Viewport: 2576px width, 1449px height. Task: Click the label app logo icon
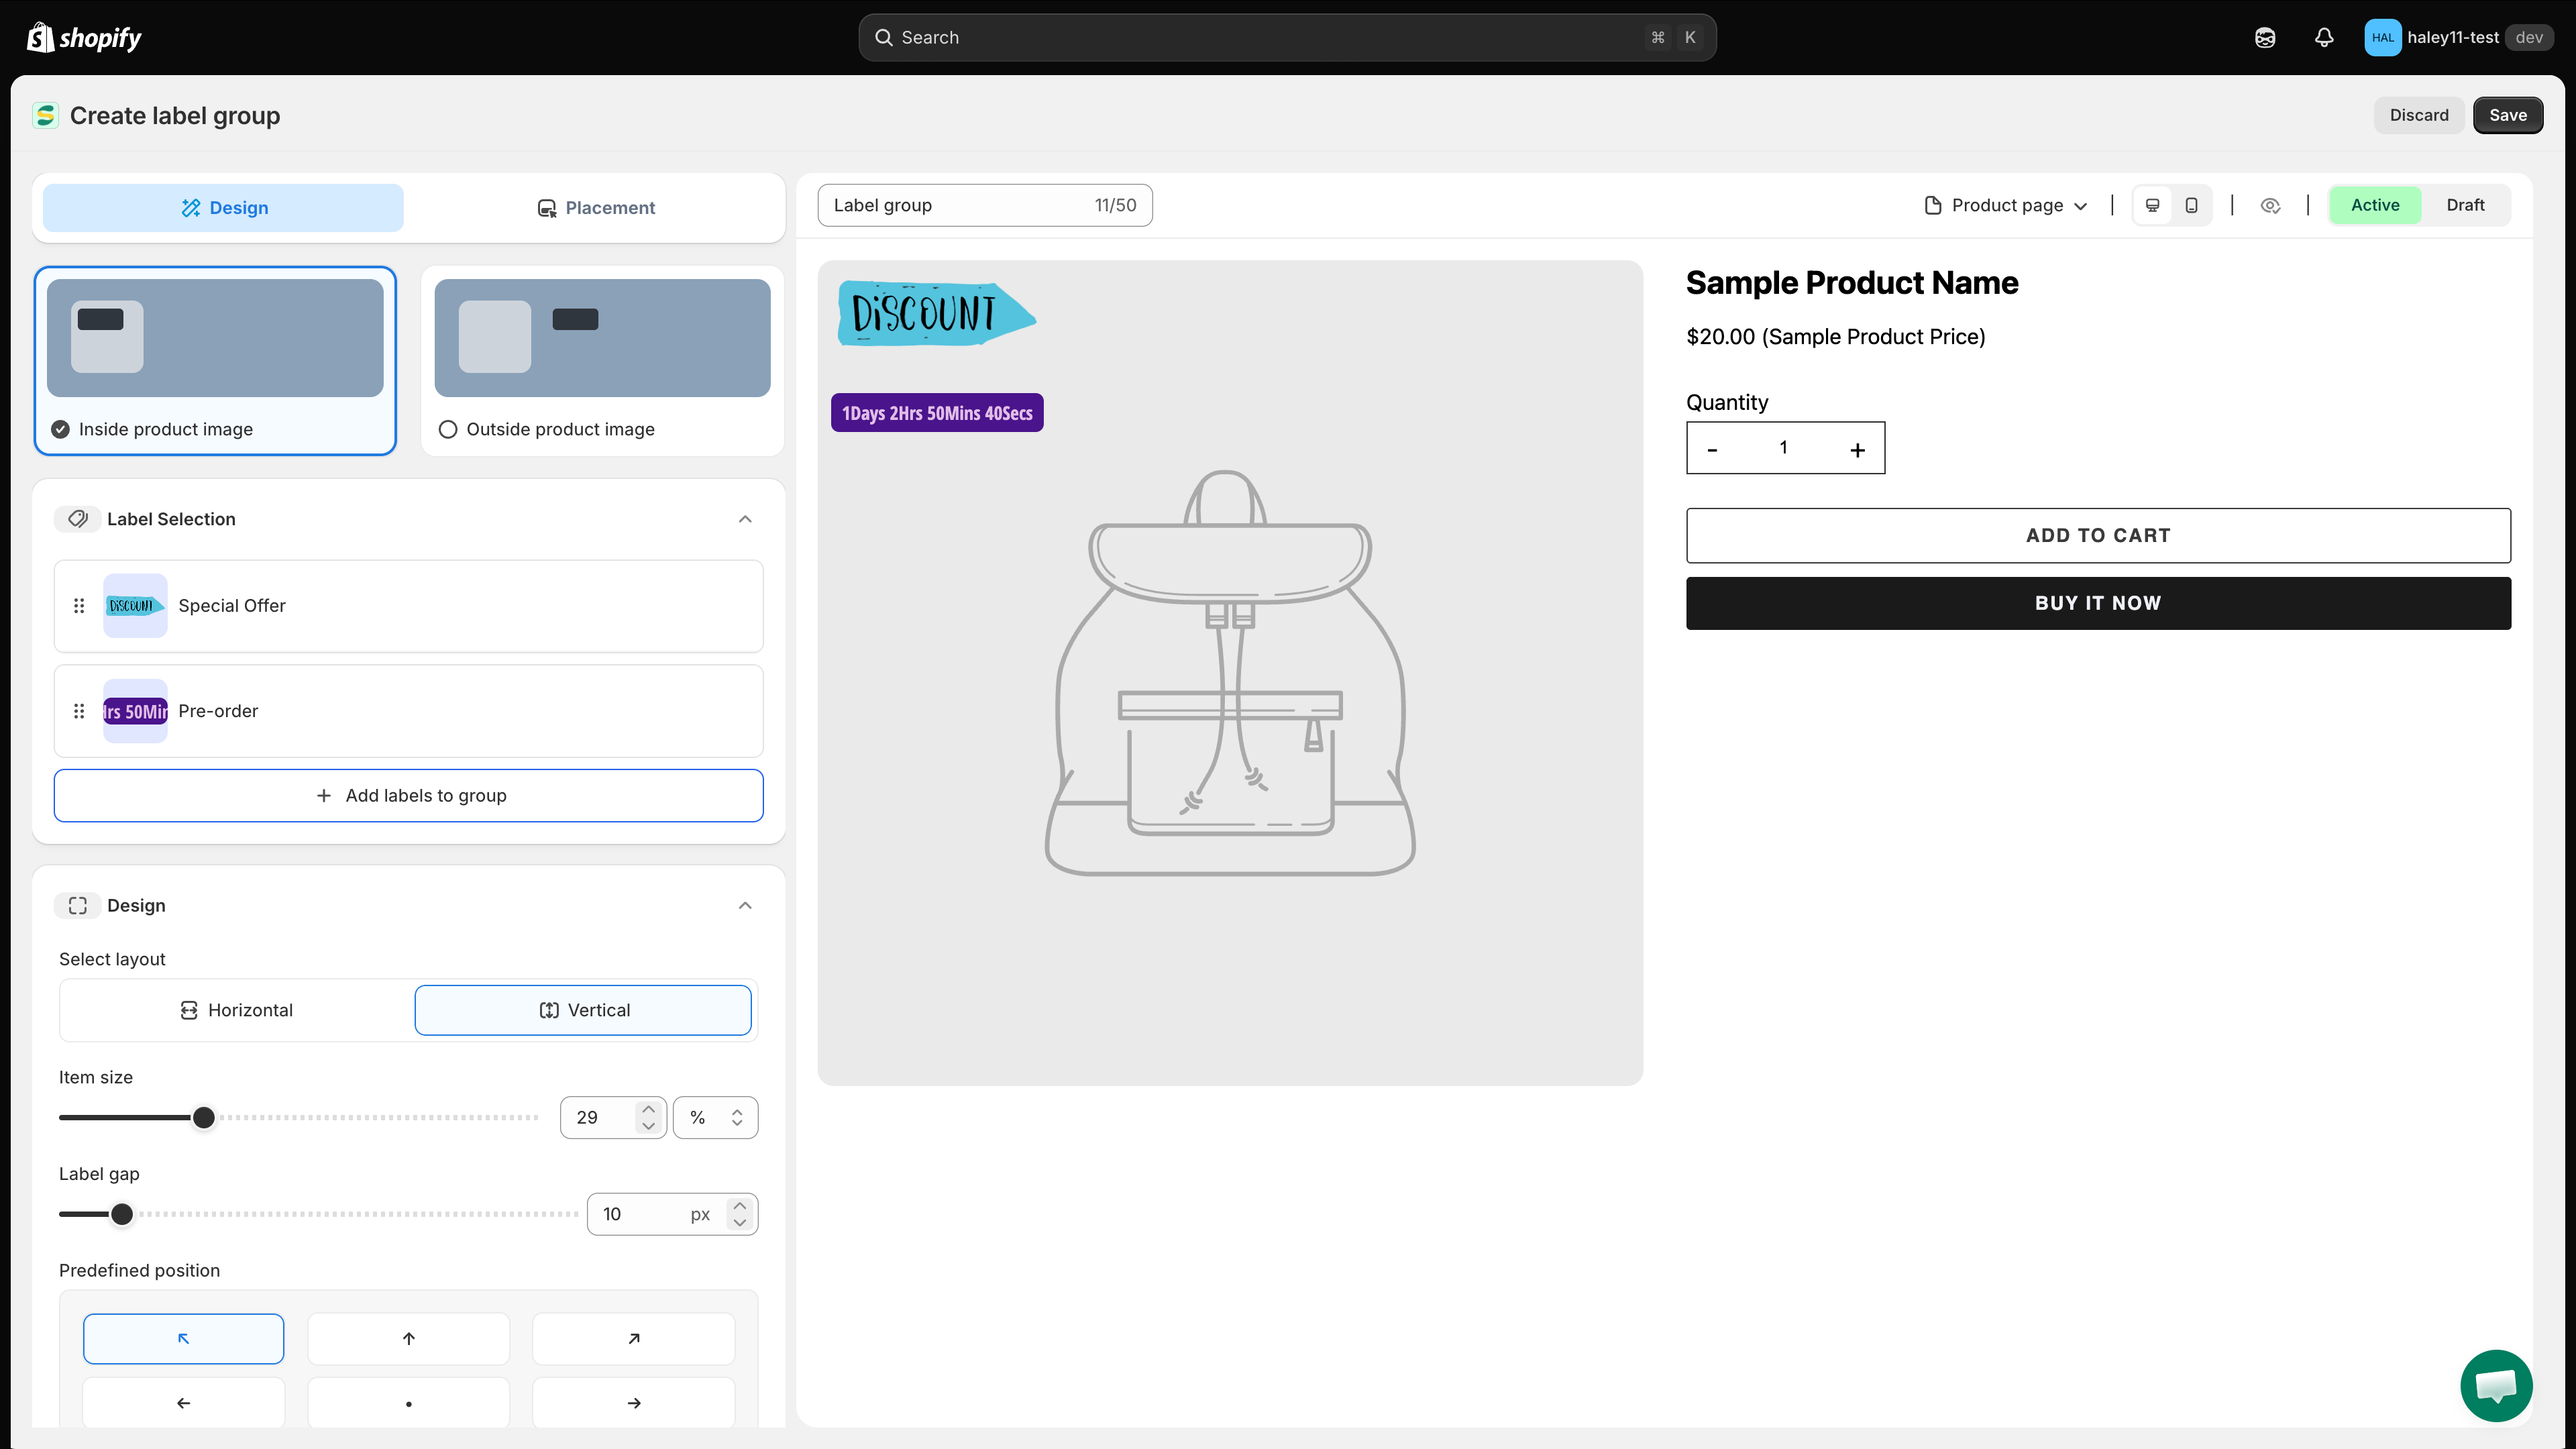pyautogui.click(x=46, y=116)
